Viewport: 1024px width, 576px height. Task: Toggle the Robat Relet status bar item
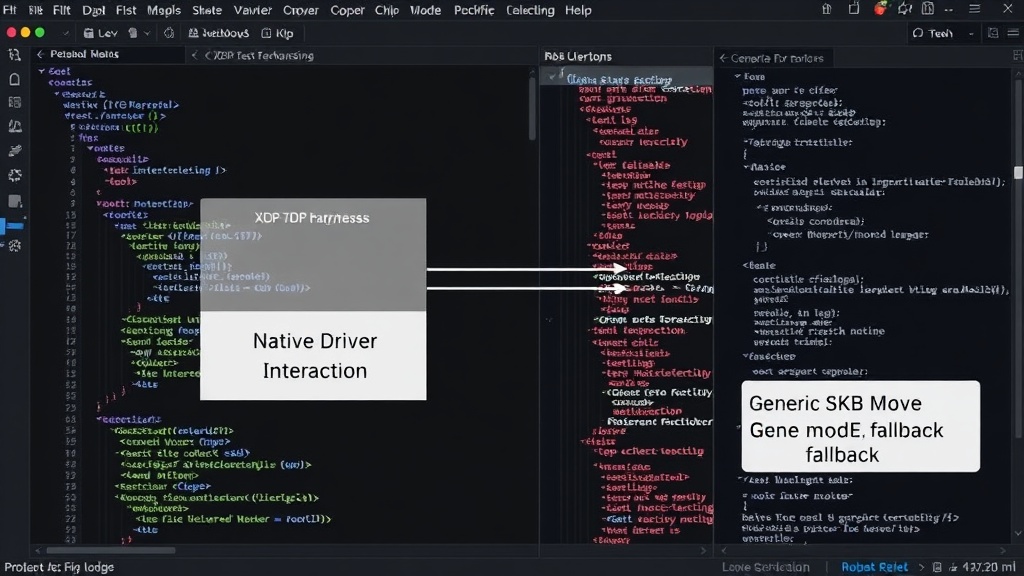point(874,567)
